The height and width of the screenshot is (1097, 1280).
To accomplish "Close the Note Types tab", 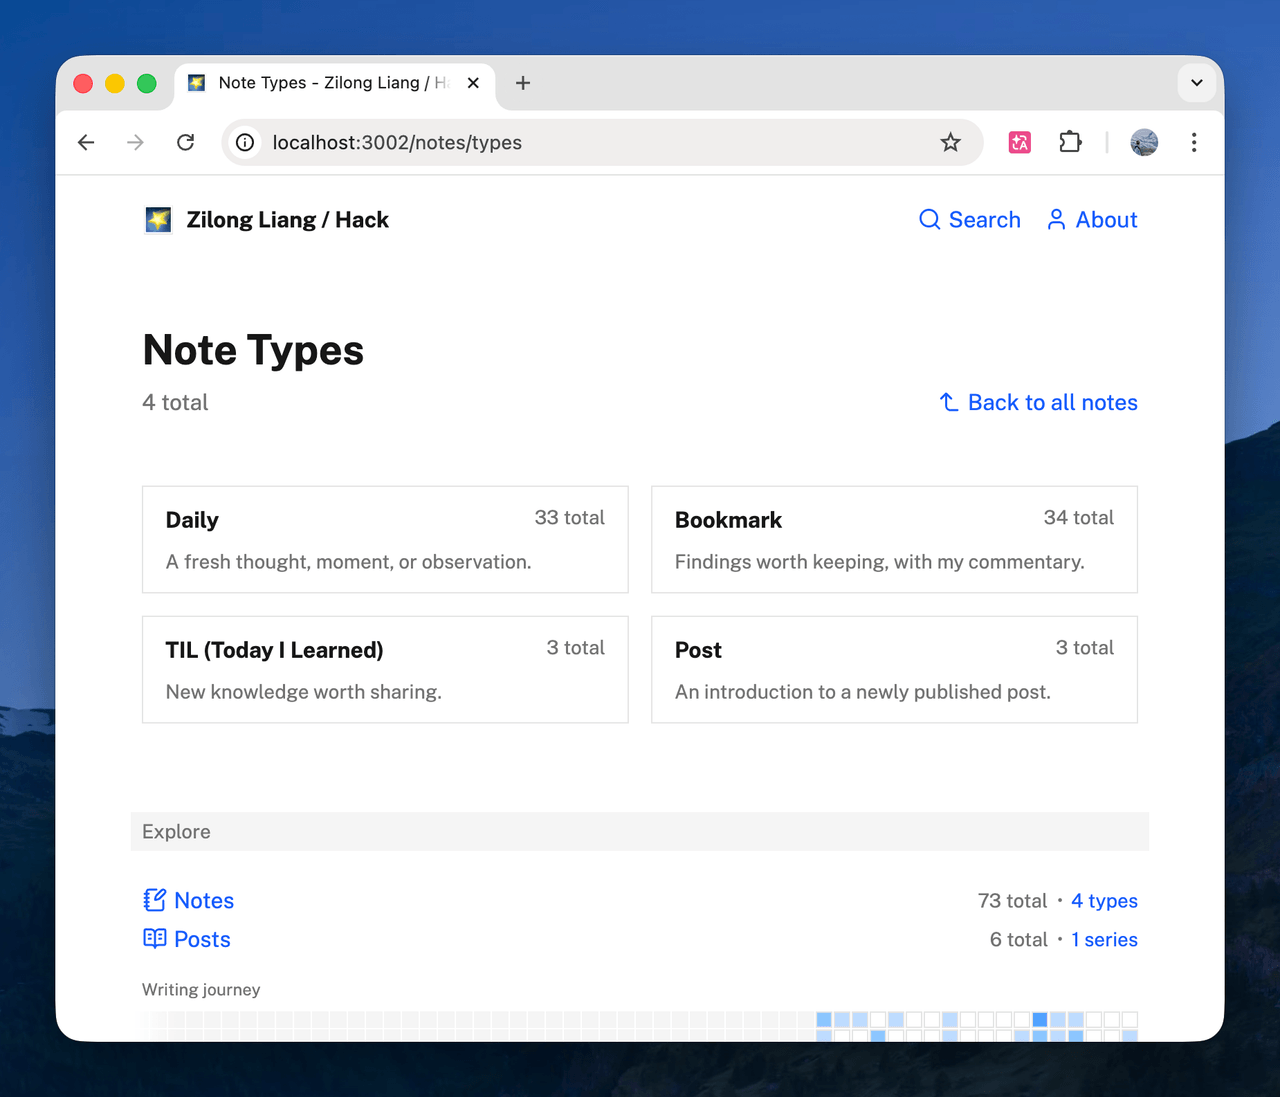I will (473, 83).
